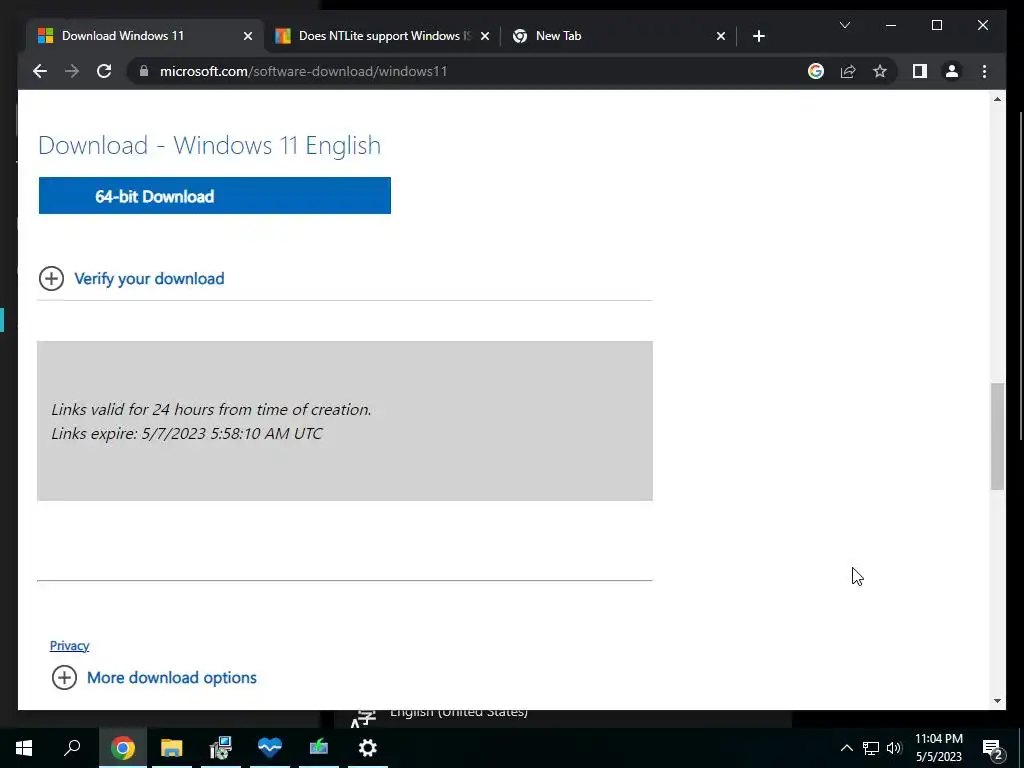This screenshot has height=768, width=1024.
Task: Switch to the NTLite support tab
Action: (382, 36)
